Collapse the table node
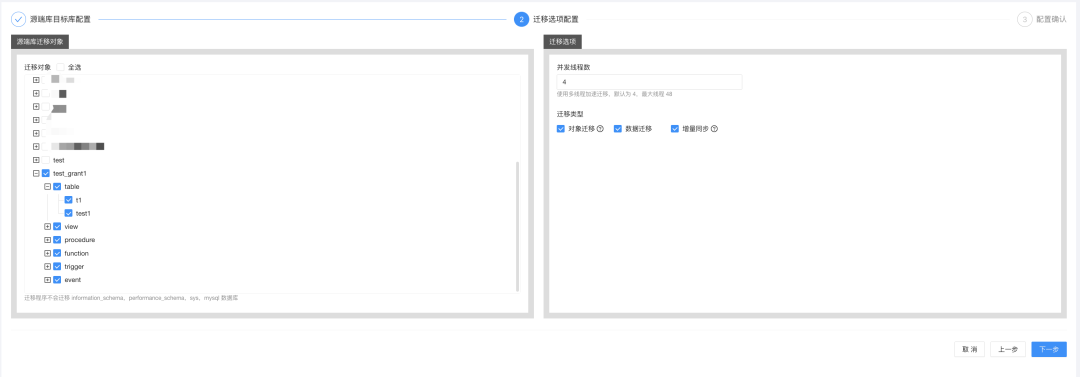Viewport: 1080px width, 377px height. point(48,187)
